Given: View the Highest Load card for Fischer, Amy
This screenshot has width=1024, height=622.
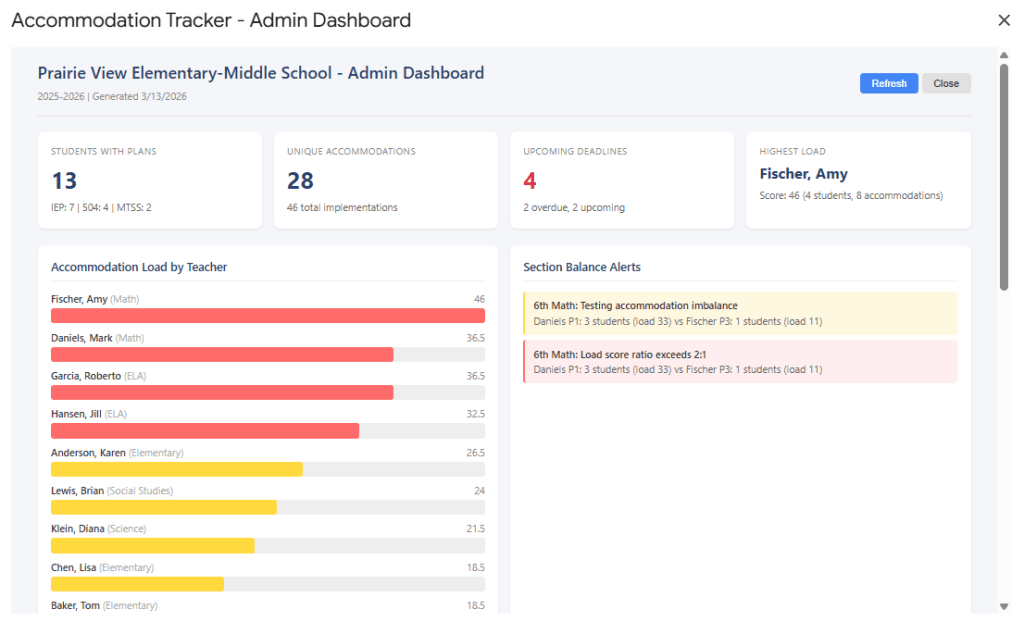Looking at the screenshot, I should pos(858,180).
